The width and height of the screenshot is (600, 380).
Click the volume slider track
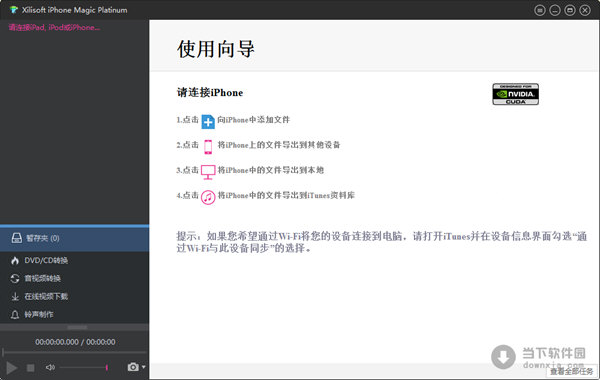[84, 367]
